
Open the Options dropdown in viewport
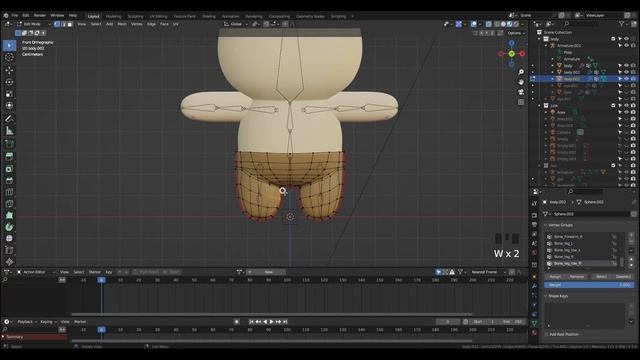click(516, 33)
